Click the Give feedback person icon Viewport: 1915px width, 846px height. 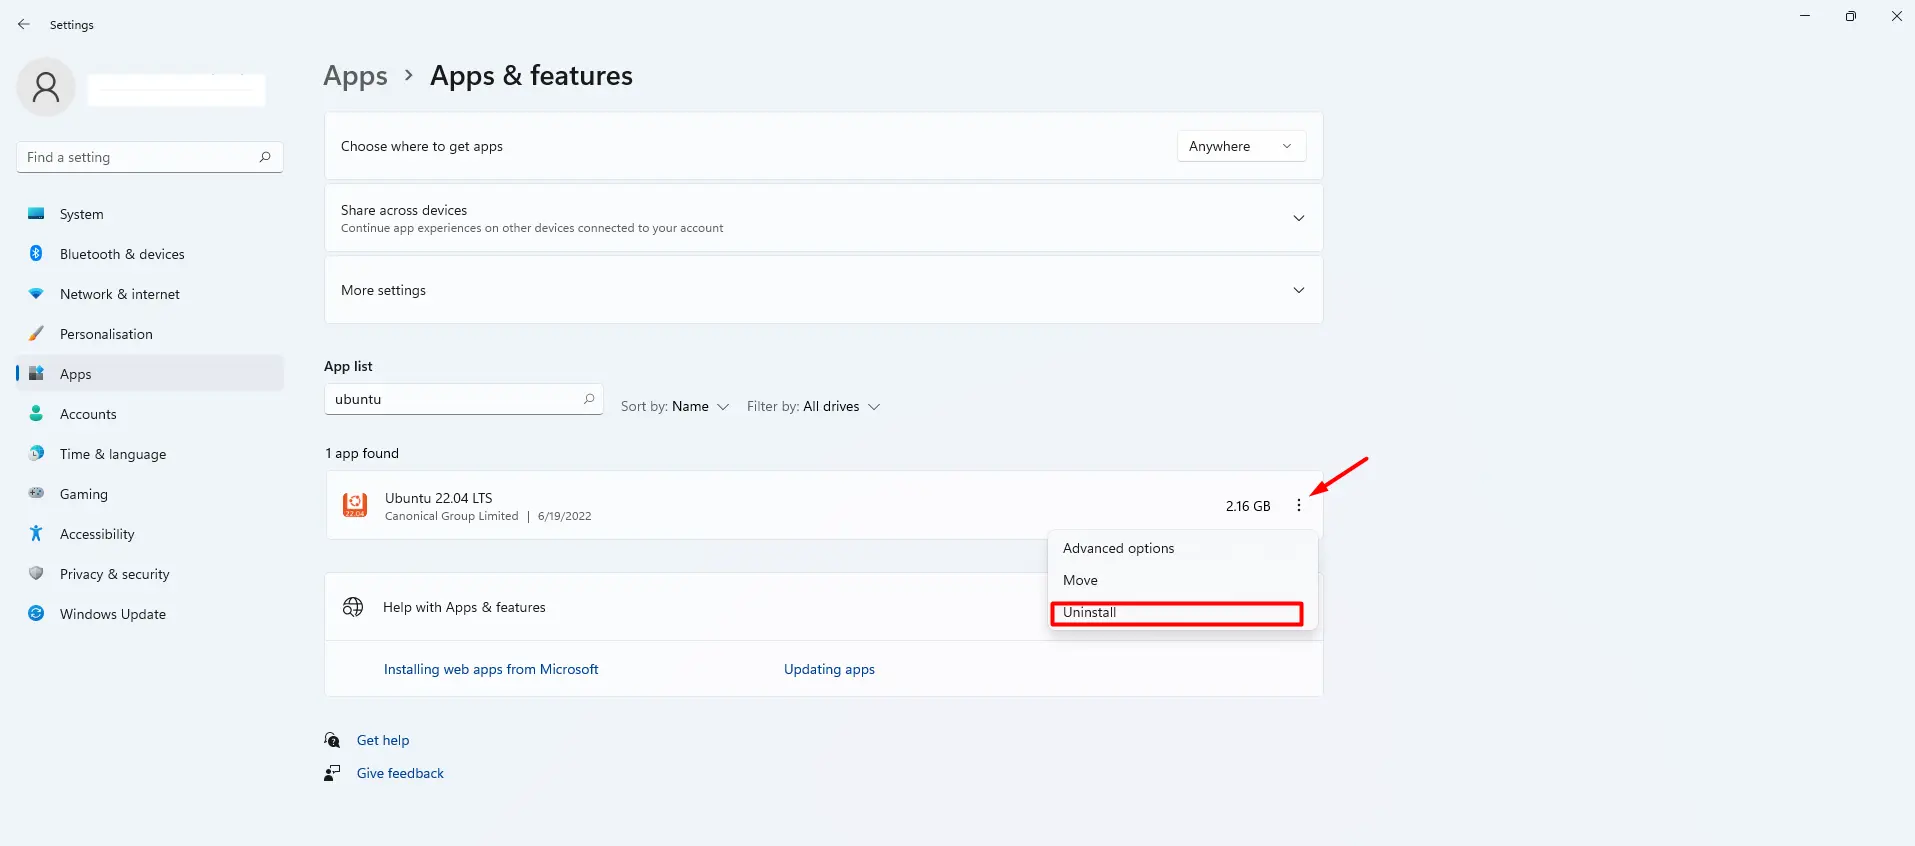(332, 773)
